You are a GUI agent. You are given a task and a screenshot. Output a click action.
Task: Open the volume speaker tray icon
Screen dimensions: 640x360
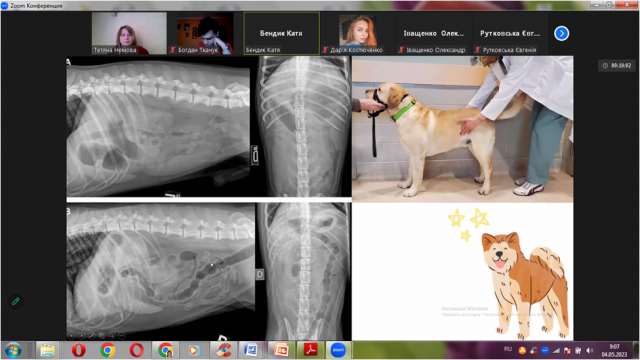[x=590, y=350]
